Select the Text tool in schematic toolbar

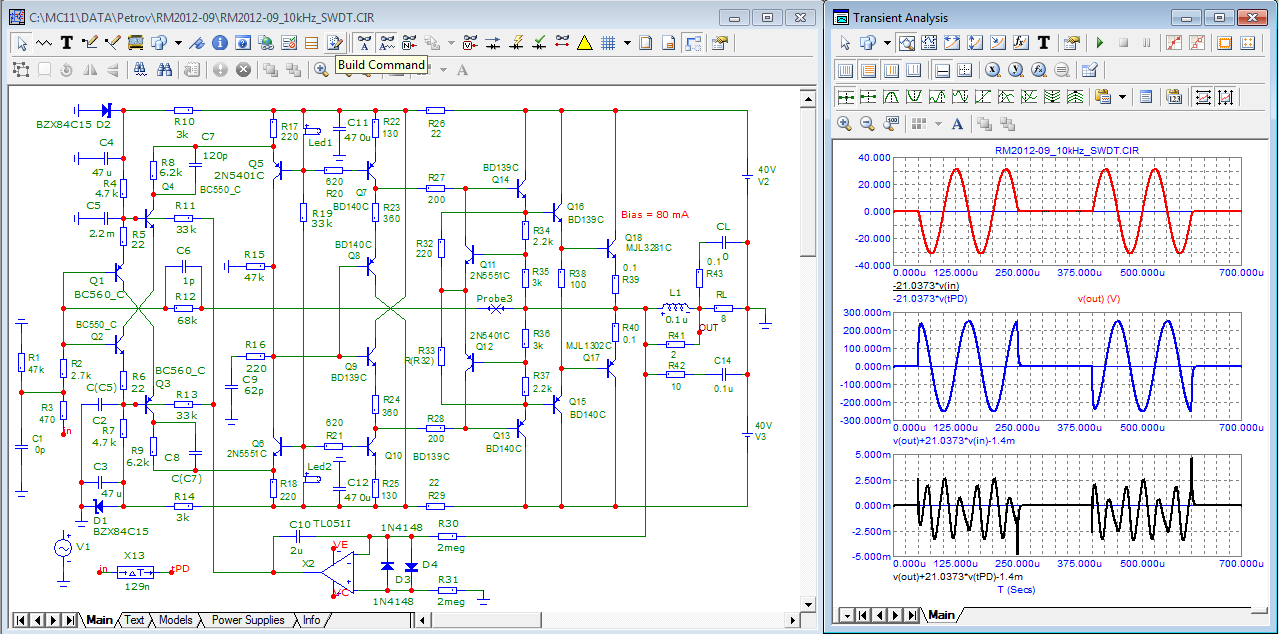click(x=67, y=43)
